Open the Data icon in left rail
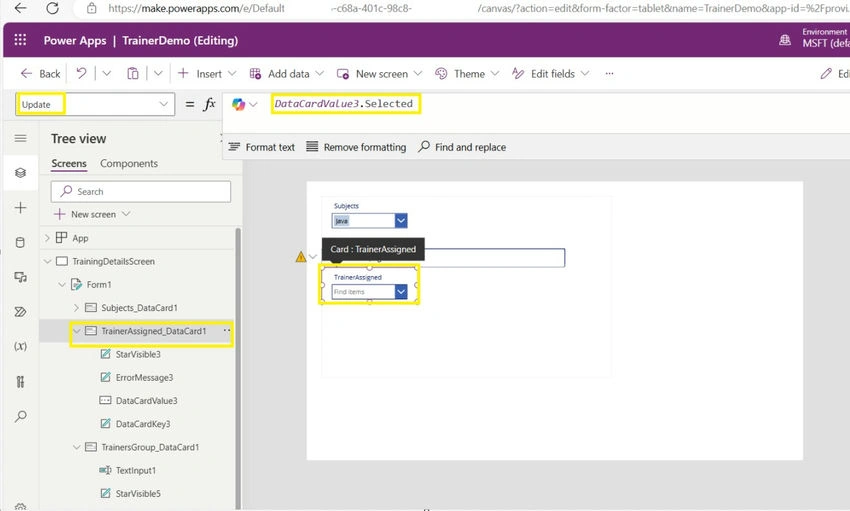The image size is (850, 511). click(20, 242)
